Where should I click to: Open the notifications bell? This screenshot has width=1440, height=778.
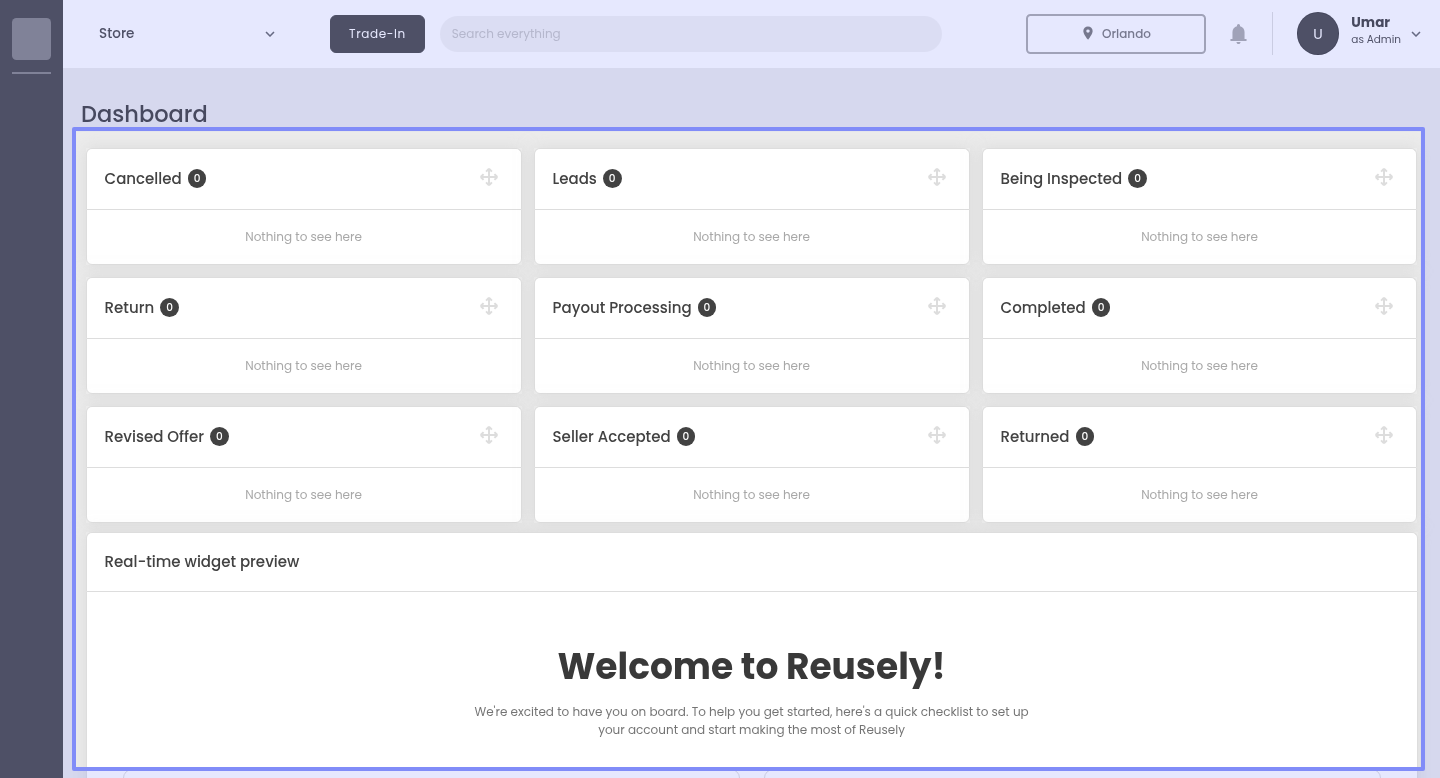(x=1238, y=34)
